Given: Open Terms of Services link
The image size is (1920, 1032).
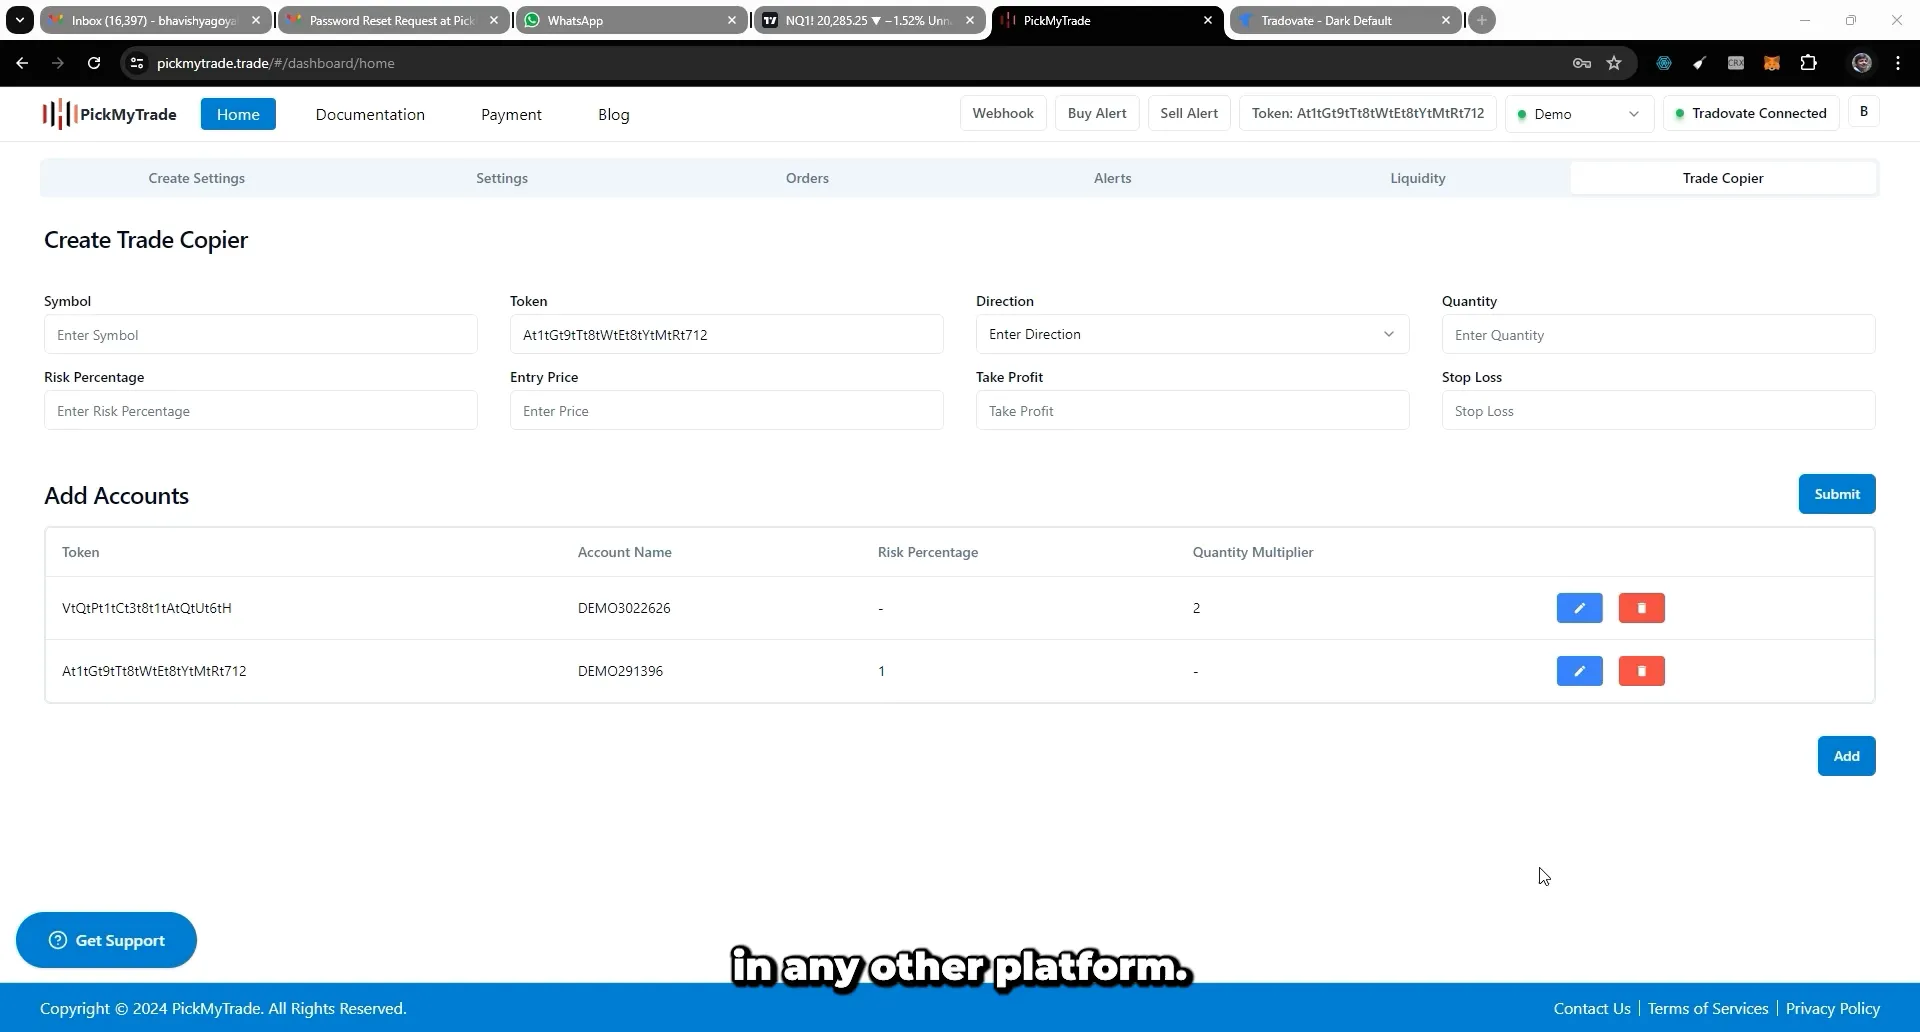Looking at the screenshot, I should coord(1708,1008).
